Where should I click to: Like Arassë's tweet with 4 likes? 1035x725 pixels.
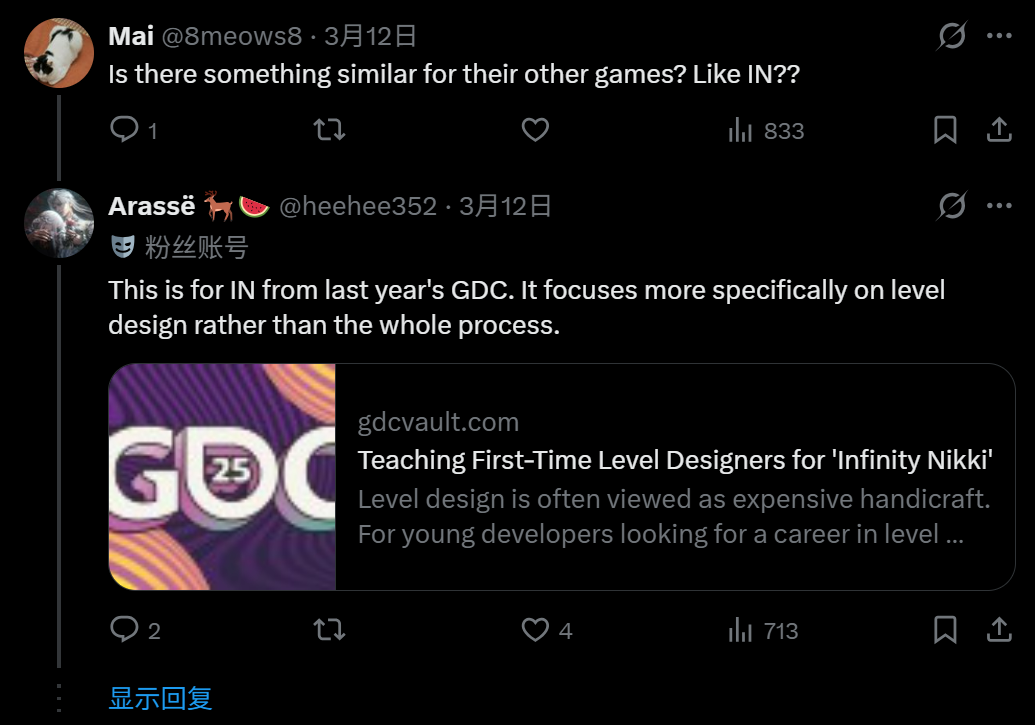point(537,630)
